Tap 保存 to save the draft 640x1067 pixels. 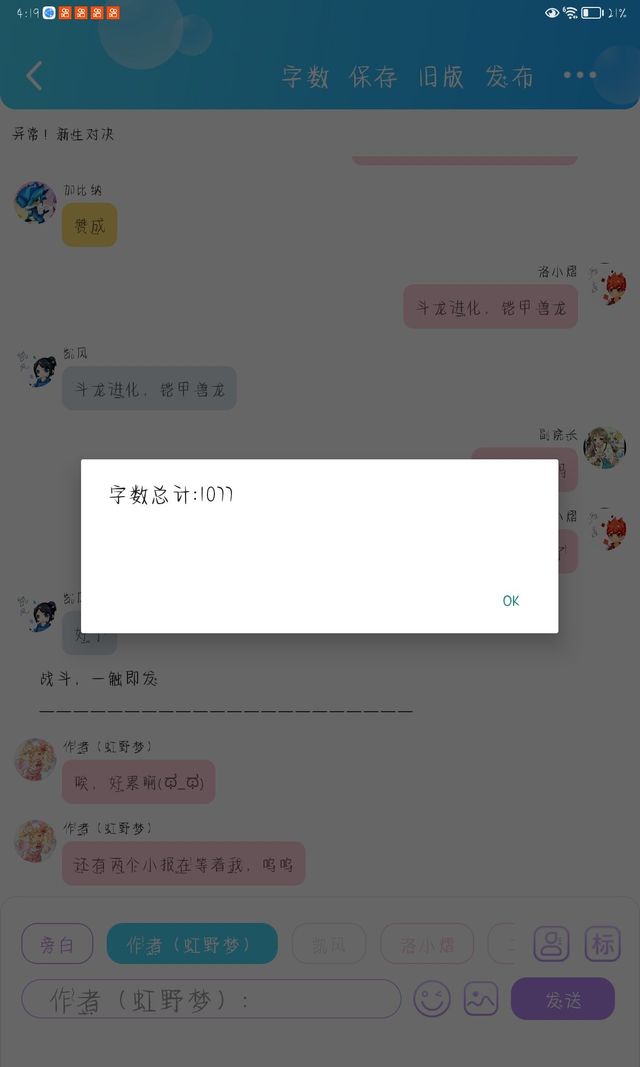pos(373,77)
